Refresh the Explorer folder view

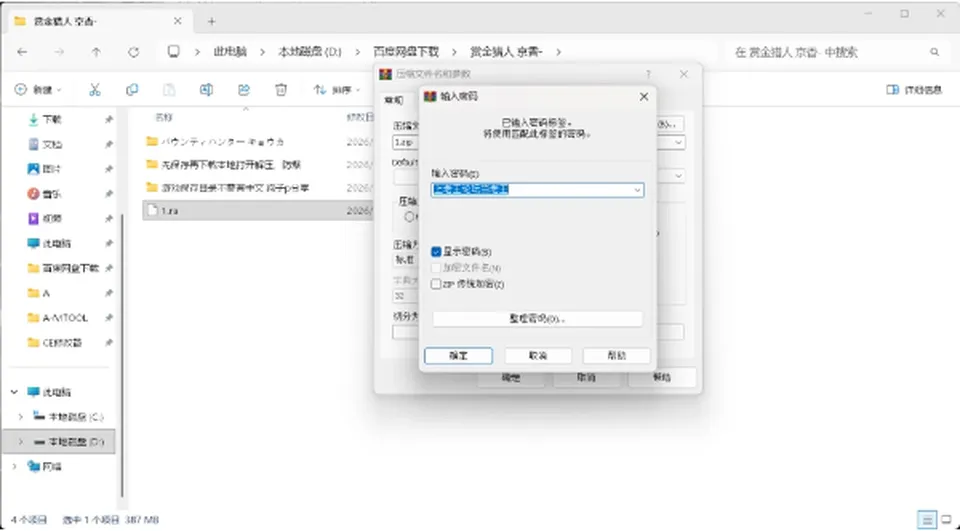133,52
